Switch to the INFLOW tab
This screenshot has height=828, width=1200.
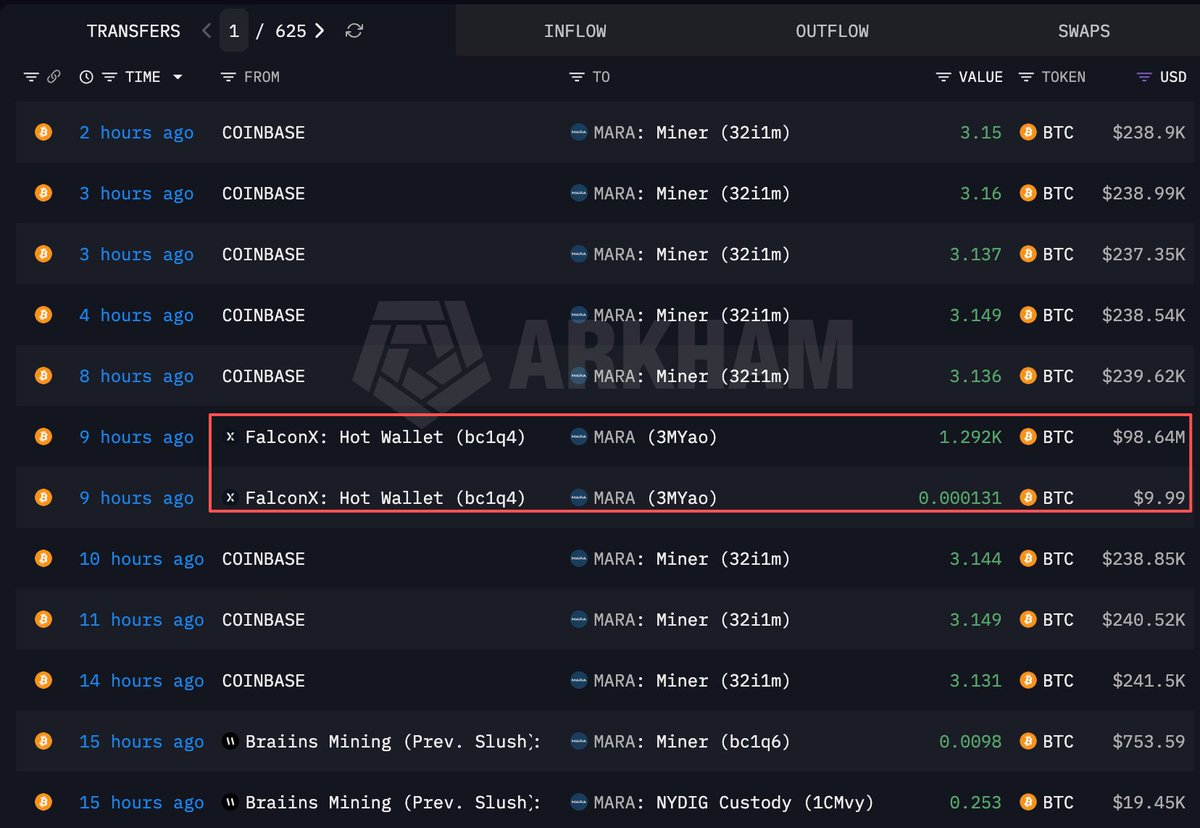tap(575, 31)
